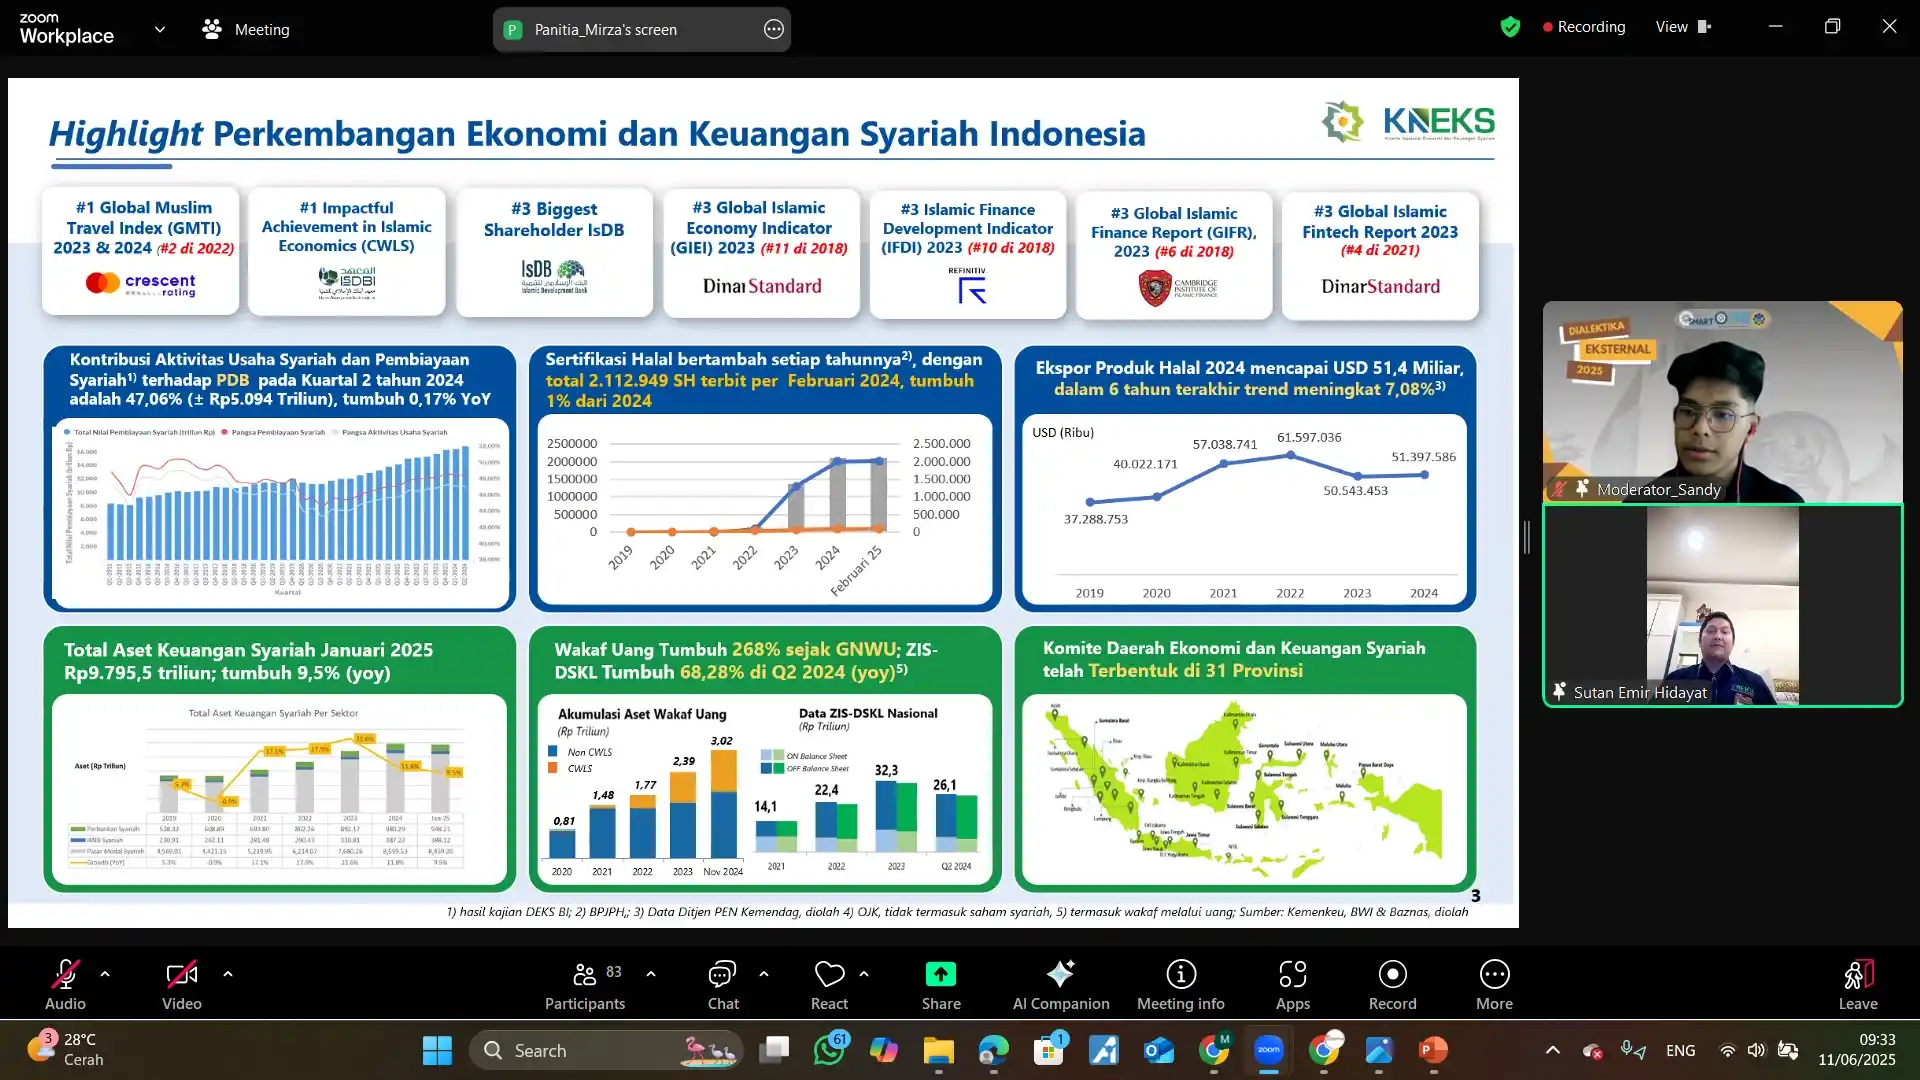Start video with the Video button
Screen dimensions: 1920x1080
182,985
